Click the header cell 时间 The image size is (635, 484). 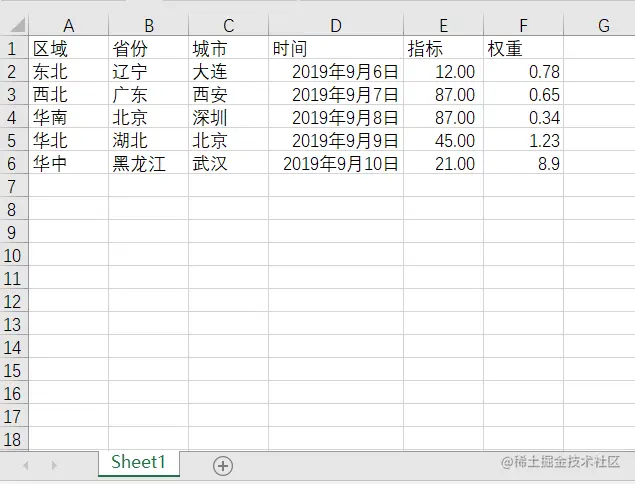pos(336,49)
